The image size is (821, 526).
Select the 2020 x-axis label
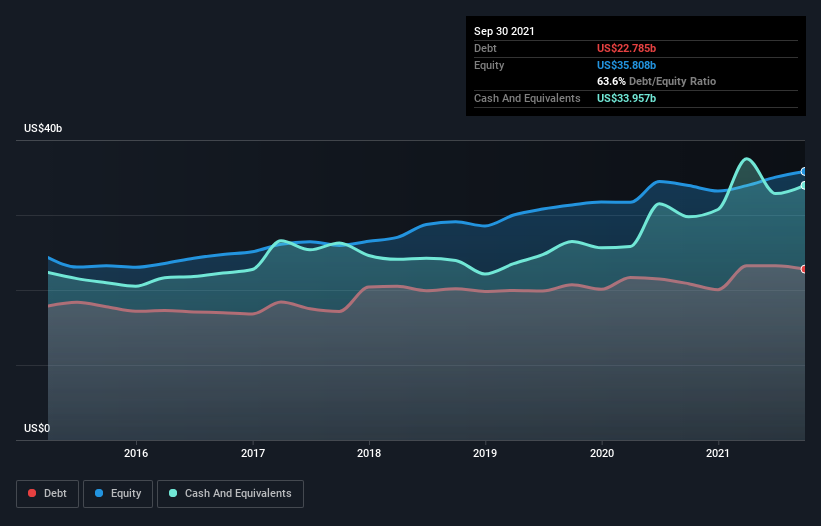[x=602, y=453]
